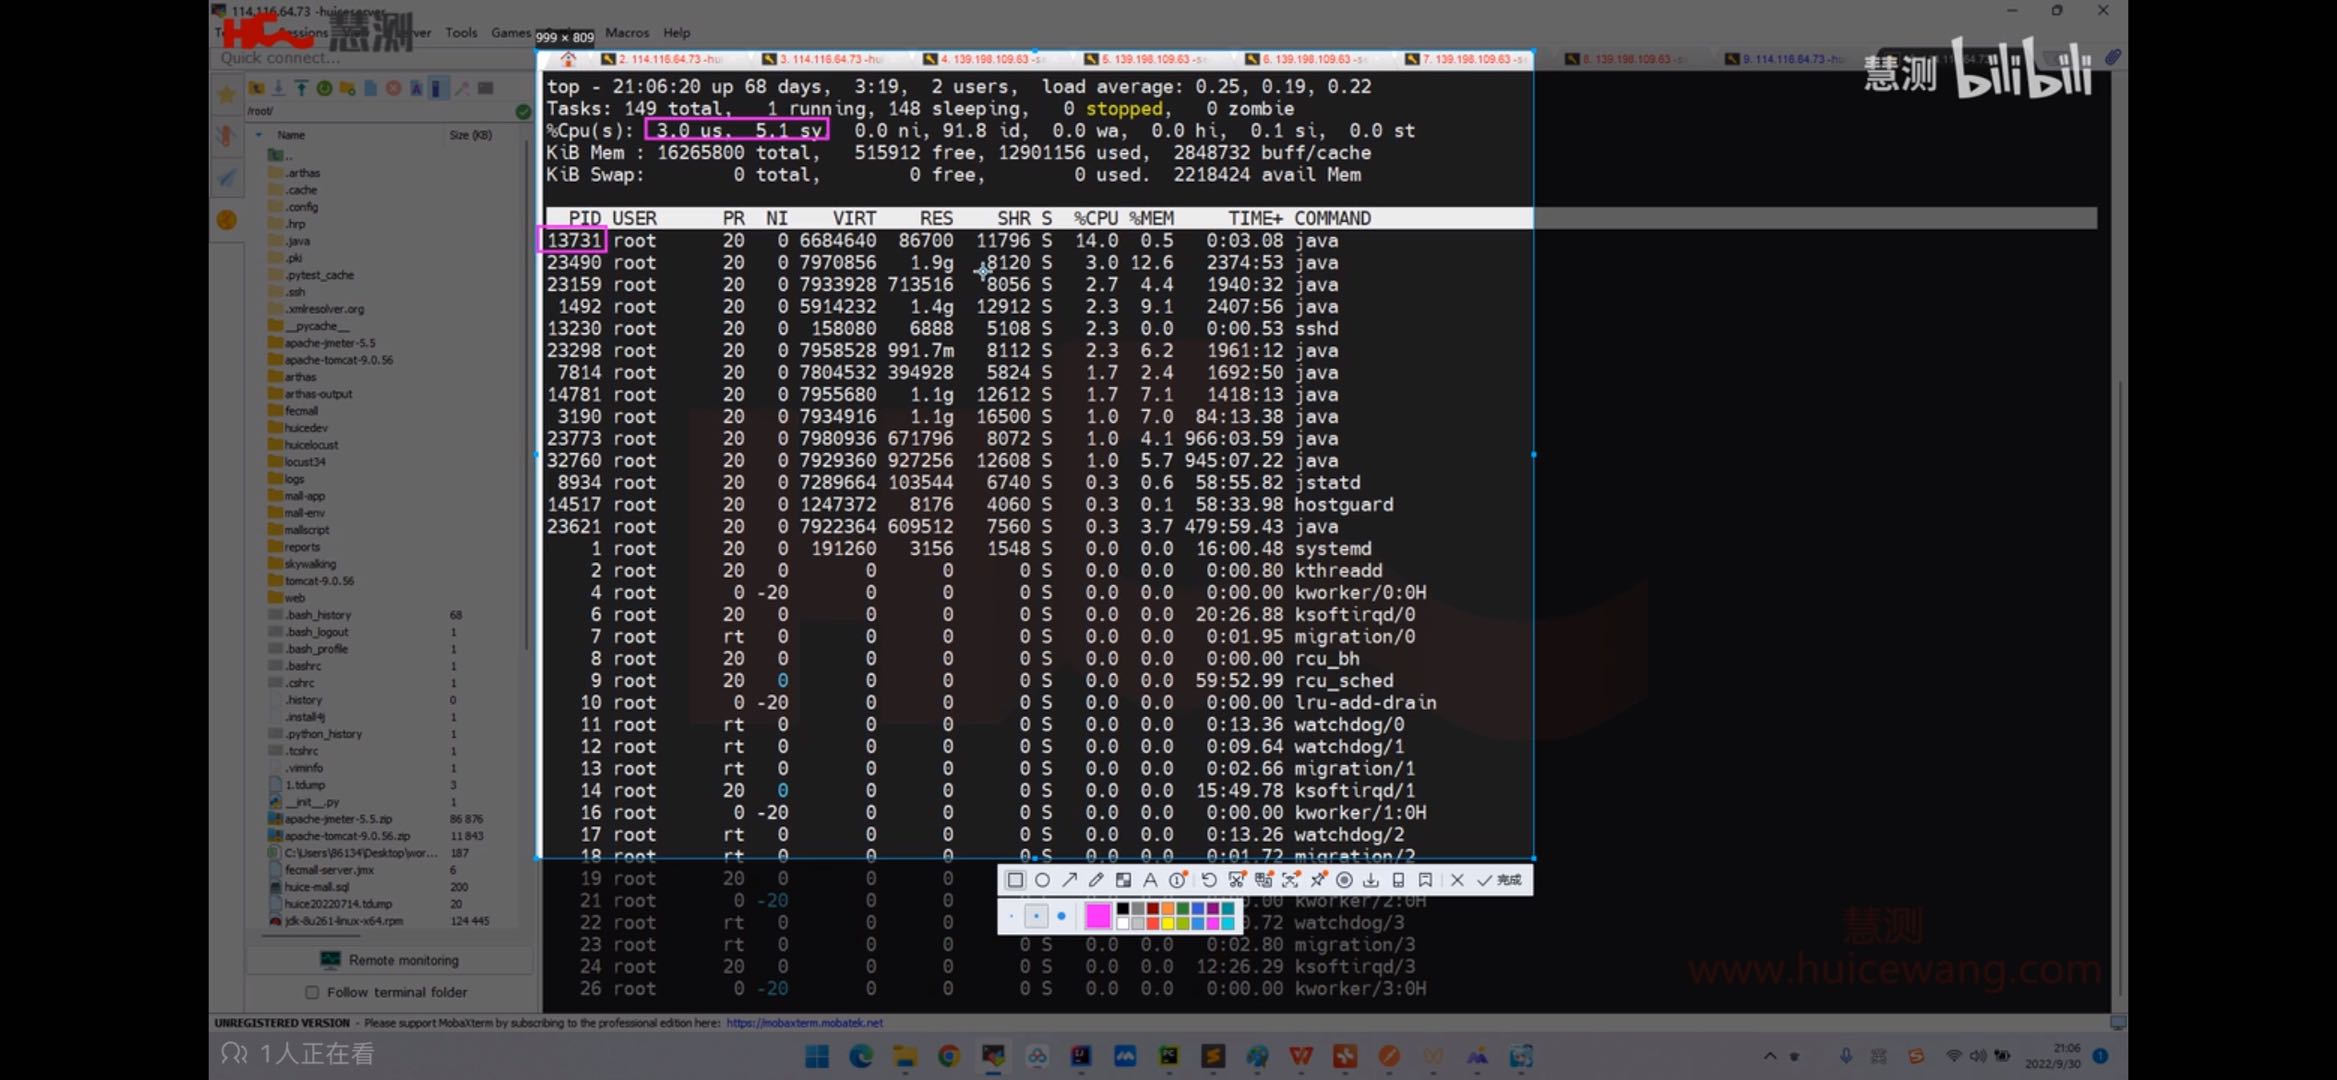Choose the yellow color swatch
The image size is (2337, 1080).
tap(1168, 923)
